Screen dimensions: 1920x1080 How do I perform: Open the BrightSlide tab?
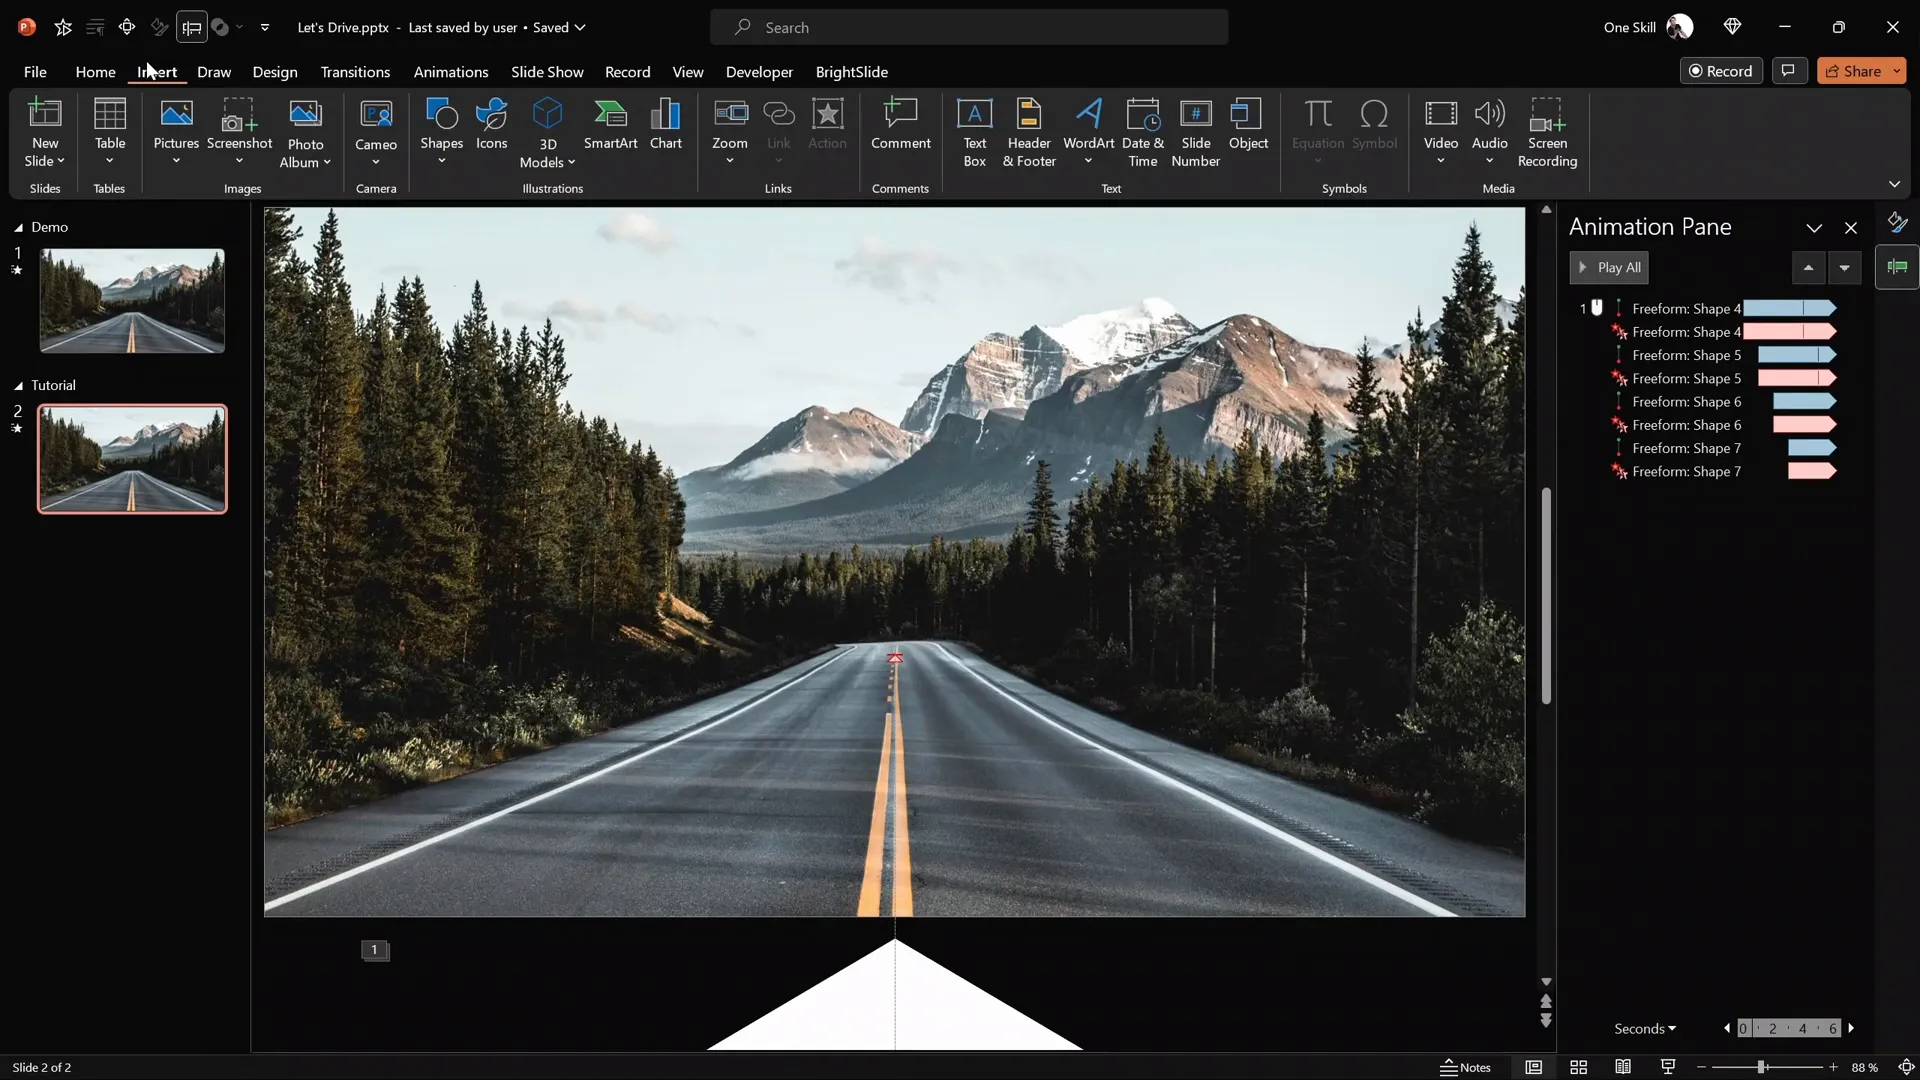coord(852,72)
